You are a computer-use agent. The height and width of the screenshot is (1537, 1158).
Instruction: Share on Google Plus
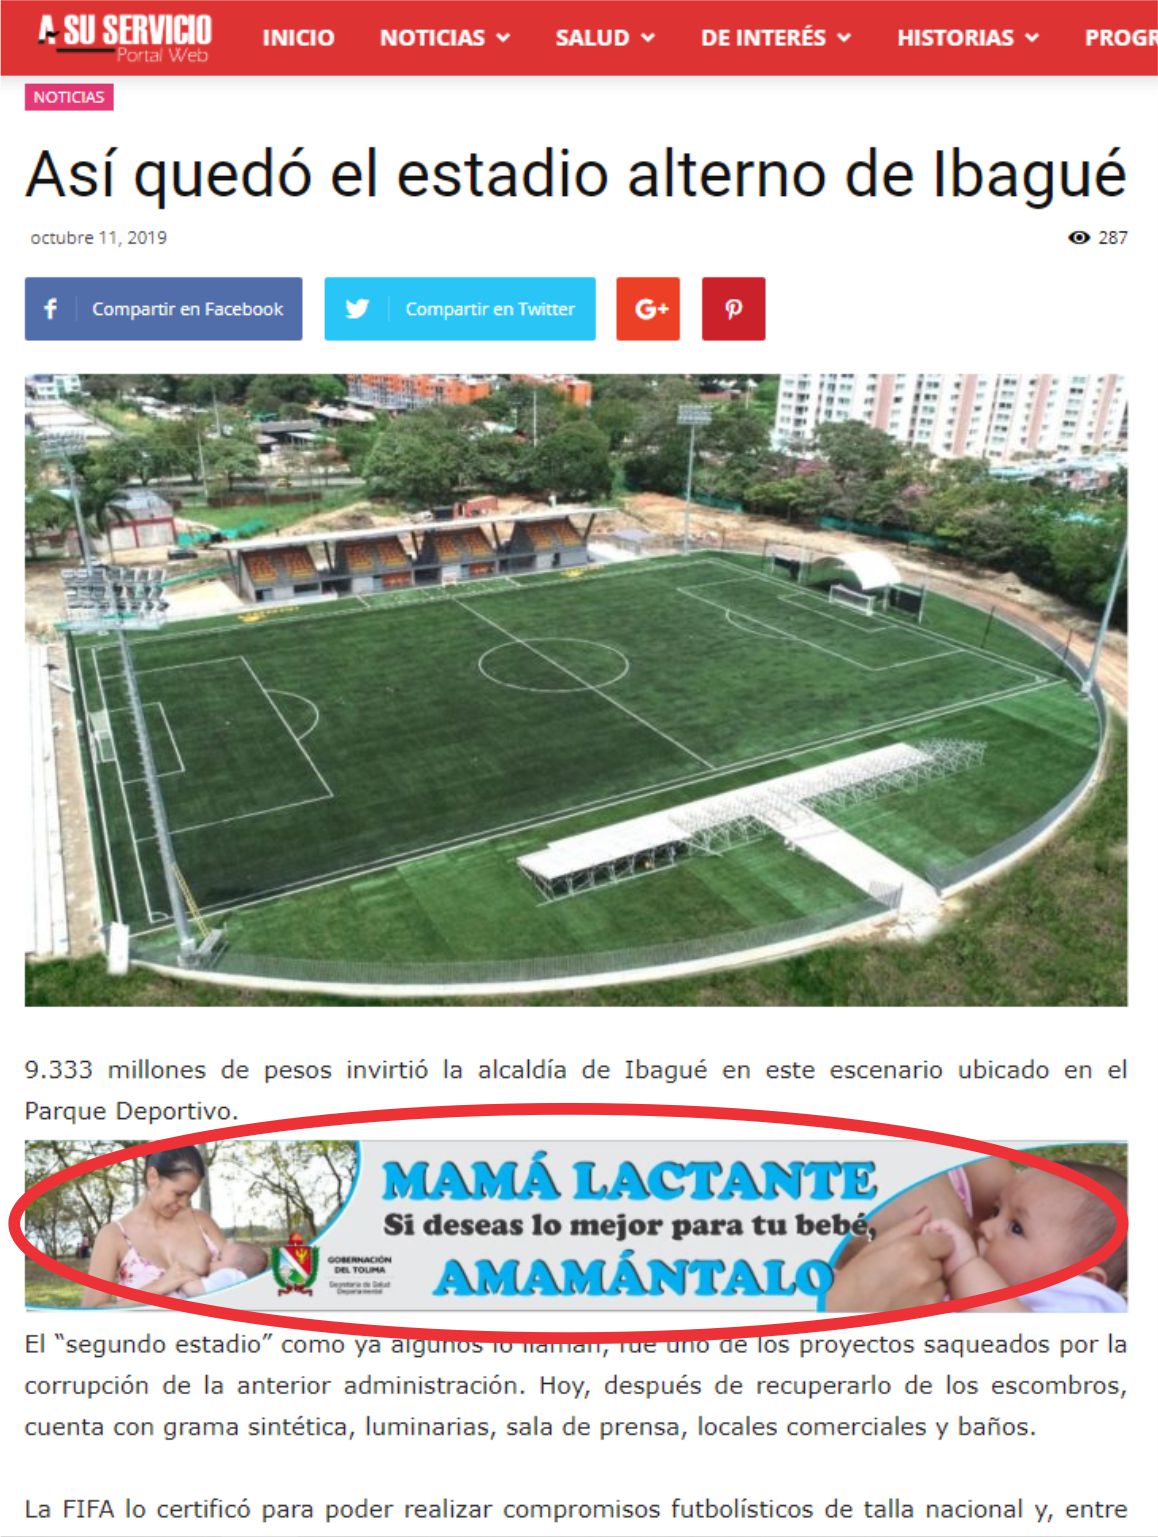click(648, 309)
